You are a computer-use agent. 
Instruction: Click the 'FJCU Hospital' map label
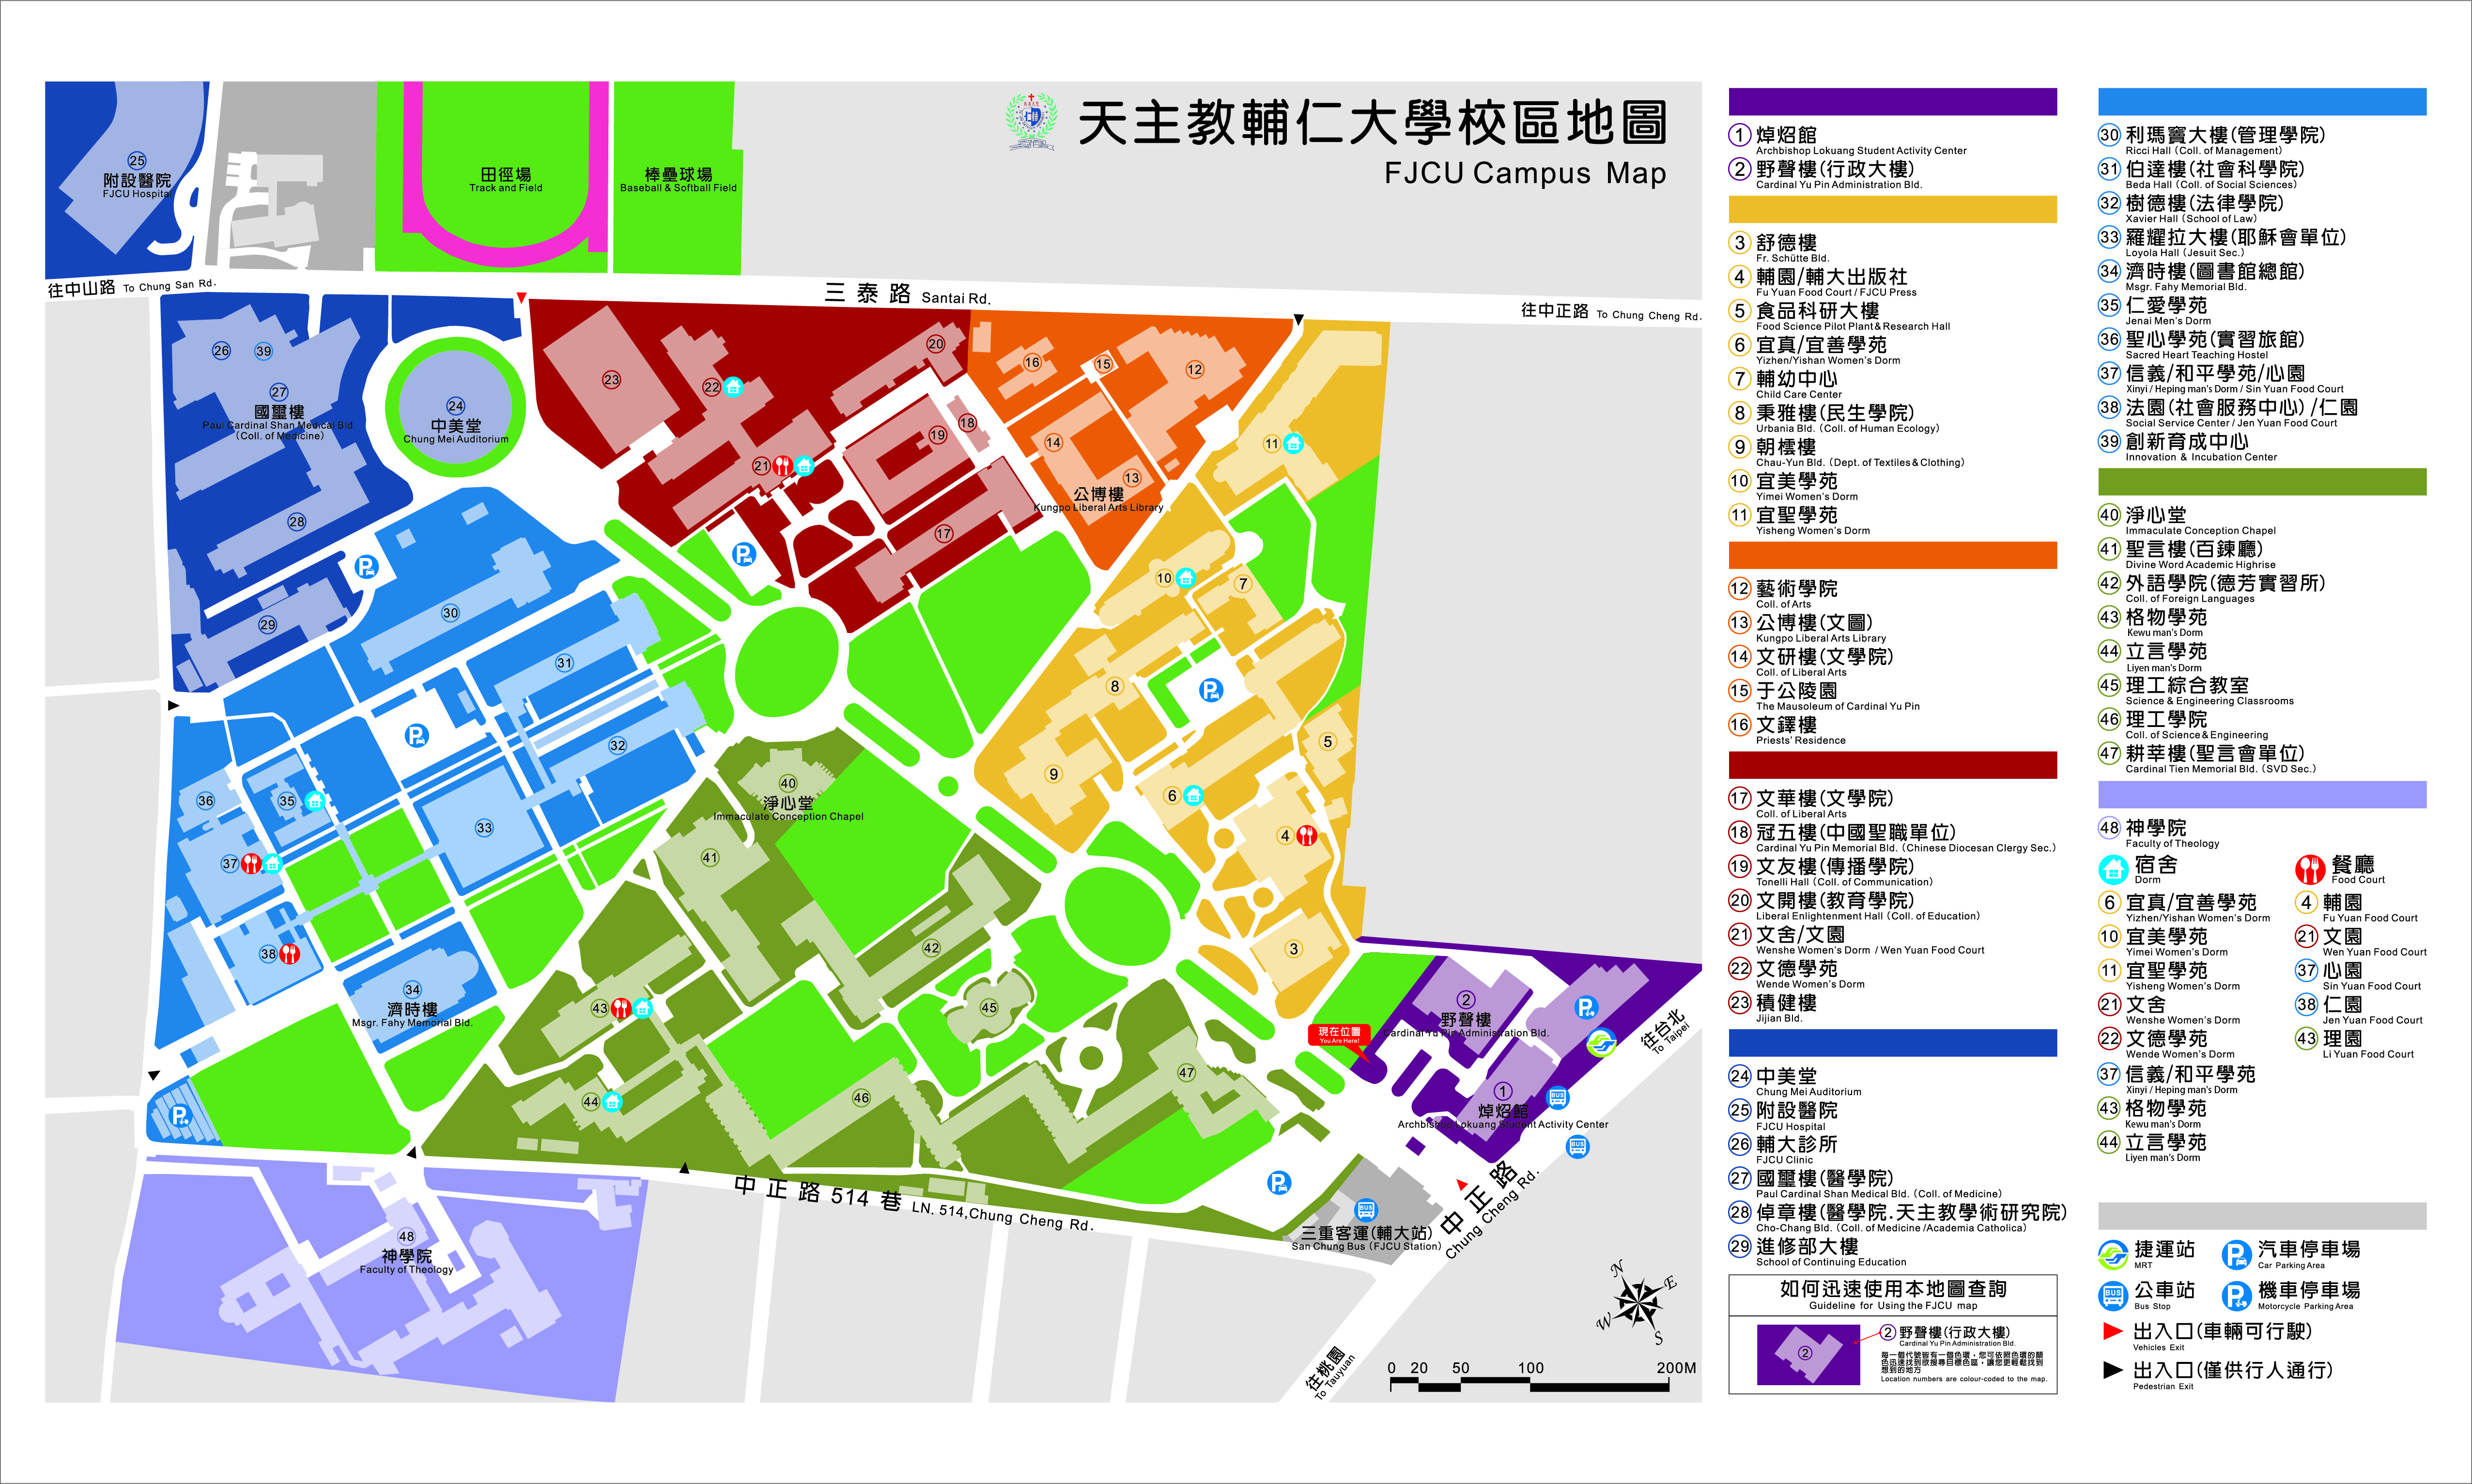[x=136, y=194]
